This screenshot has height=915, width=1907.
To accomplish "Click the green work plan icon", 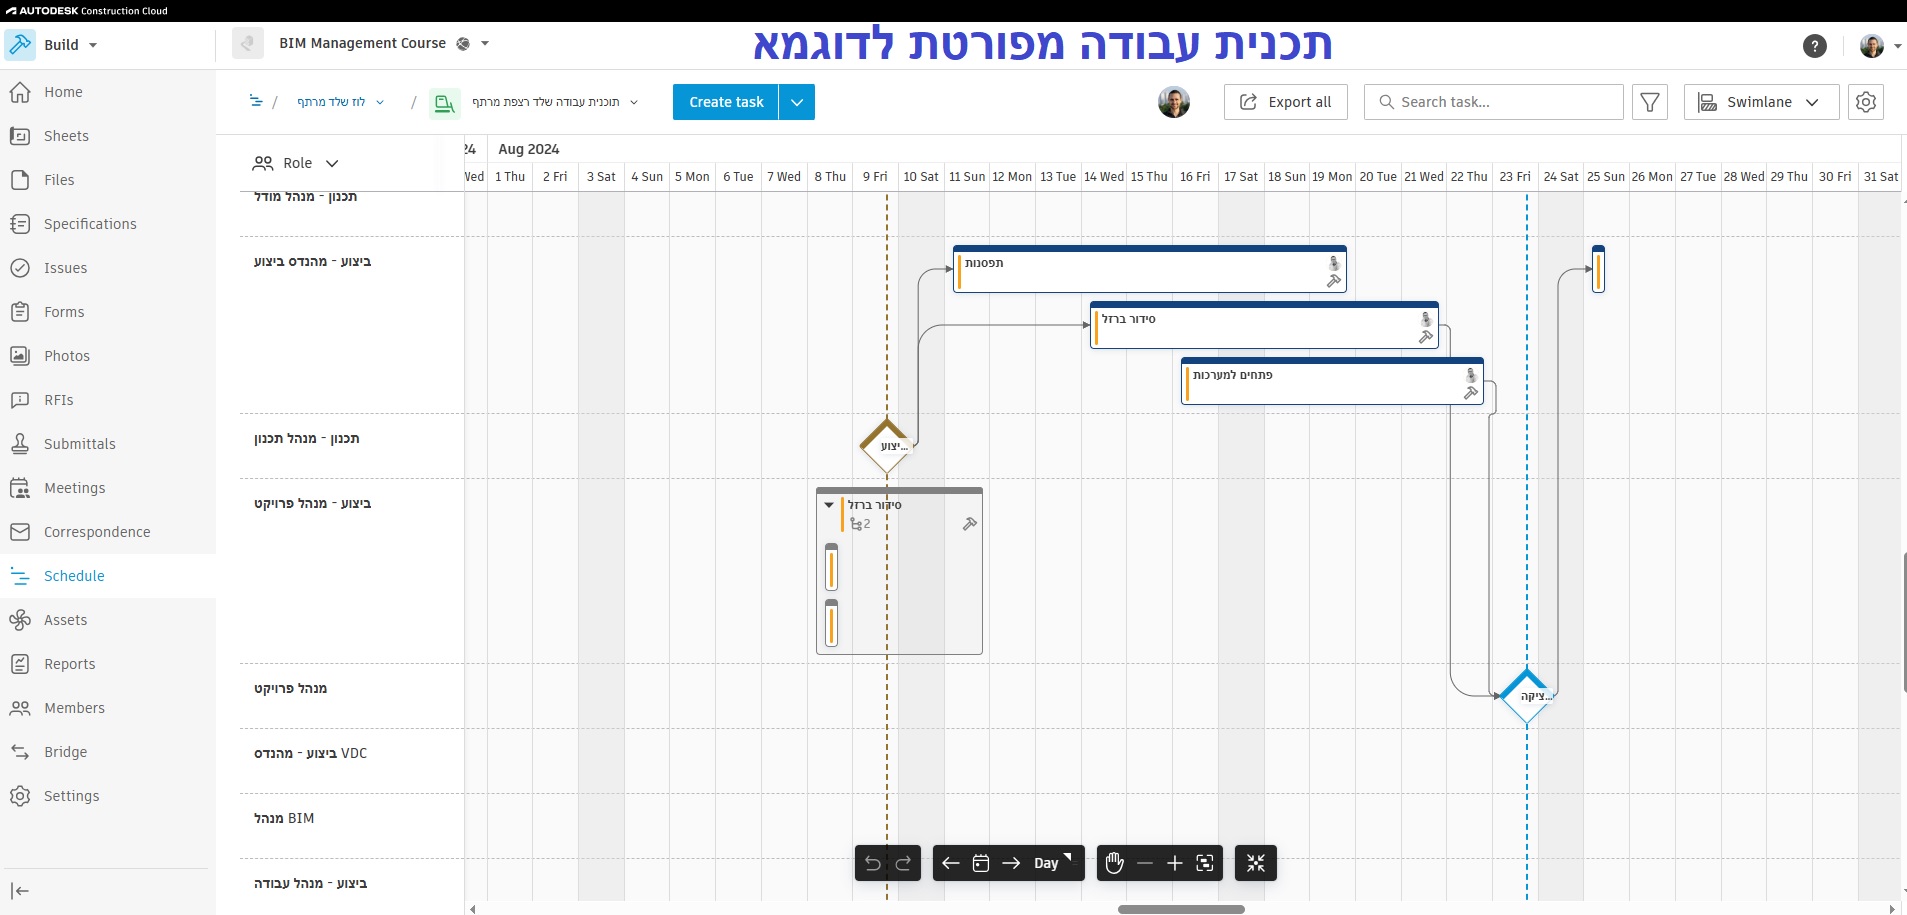I will click(445, 103).
